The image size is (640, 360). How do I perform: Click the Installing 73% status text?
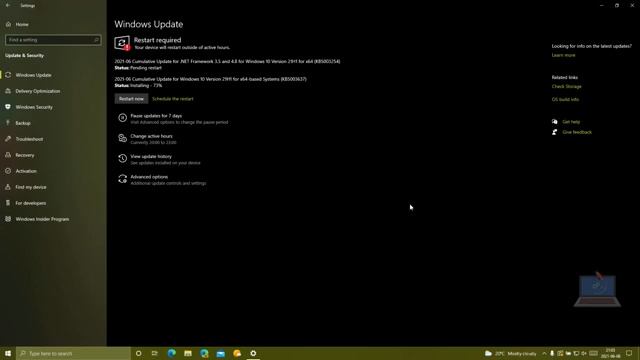(146, 86)
